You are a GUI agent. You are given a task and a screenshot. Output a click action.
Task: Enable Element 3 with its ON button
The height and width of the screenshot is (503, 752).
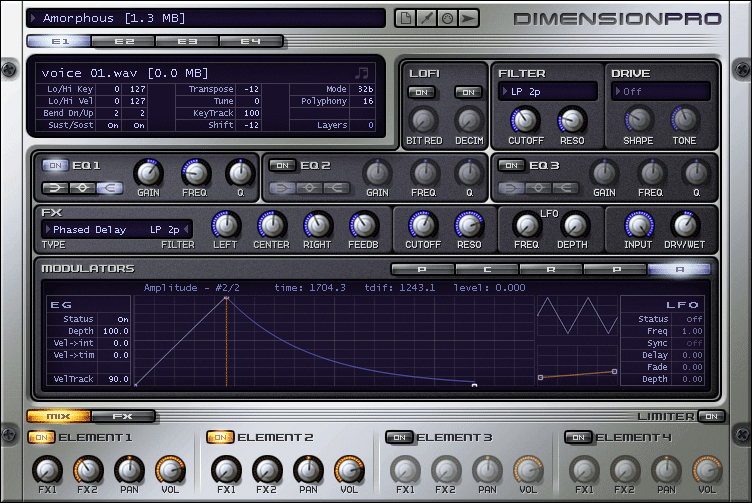point(400,437)
